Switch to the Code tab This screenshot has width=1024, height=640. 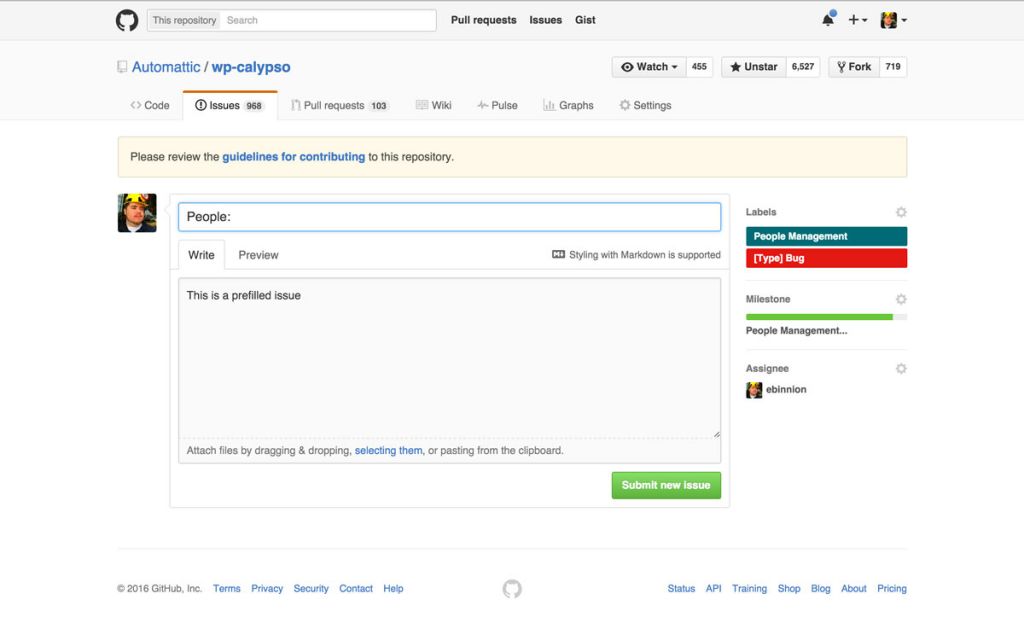pos(150,105)
